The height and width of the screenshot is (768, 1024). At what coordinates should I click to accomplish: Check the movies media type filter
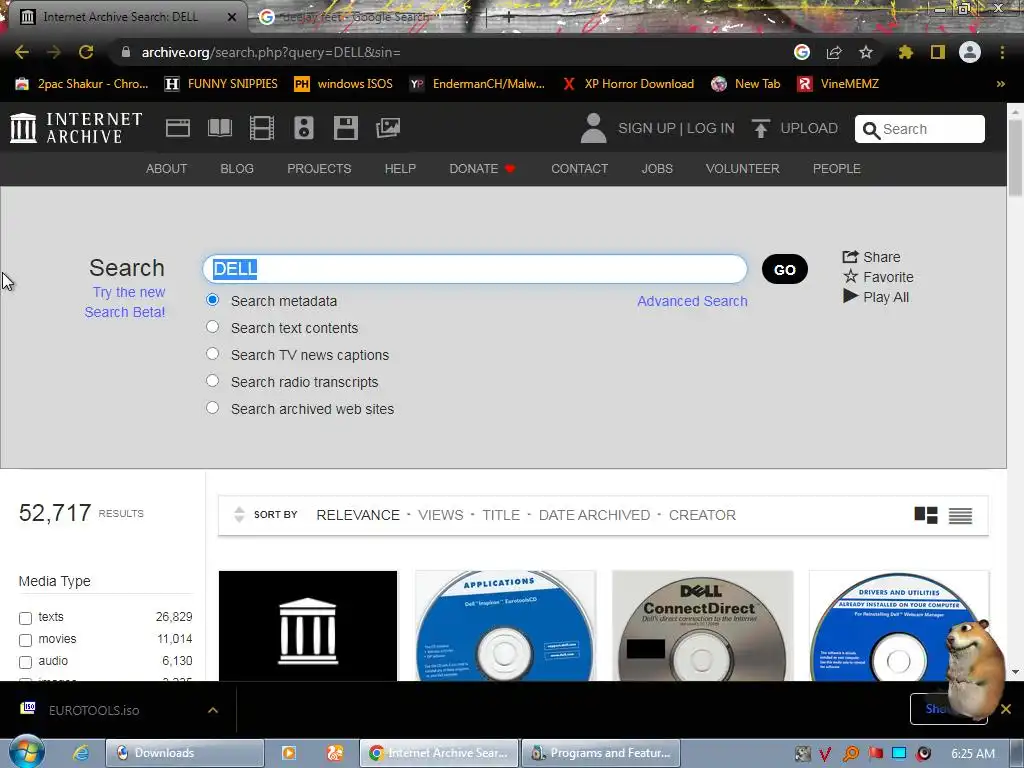tap(25, 640)
